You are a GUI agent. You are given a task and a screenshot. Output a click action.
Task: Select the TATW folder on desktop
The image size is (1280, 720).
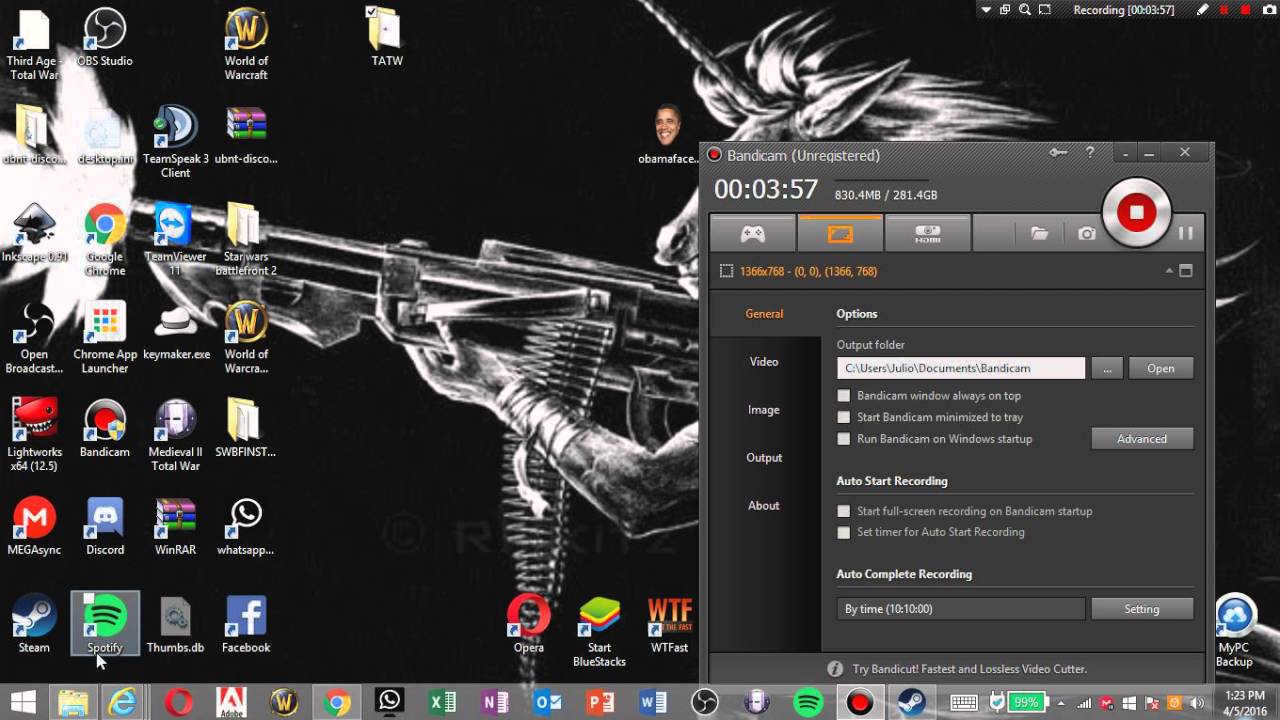[x=386, y=37]
